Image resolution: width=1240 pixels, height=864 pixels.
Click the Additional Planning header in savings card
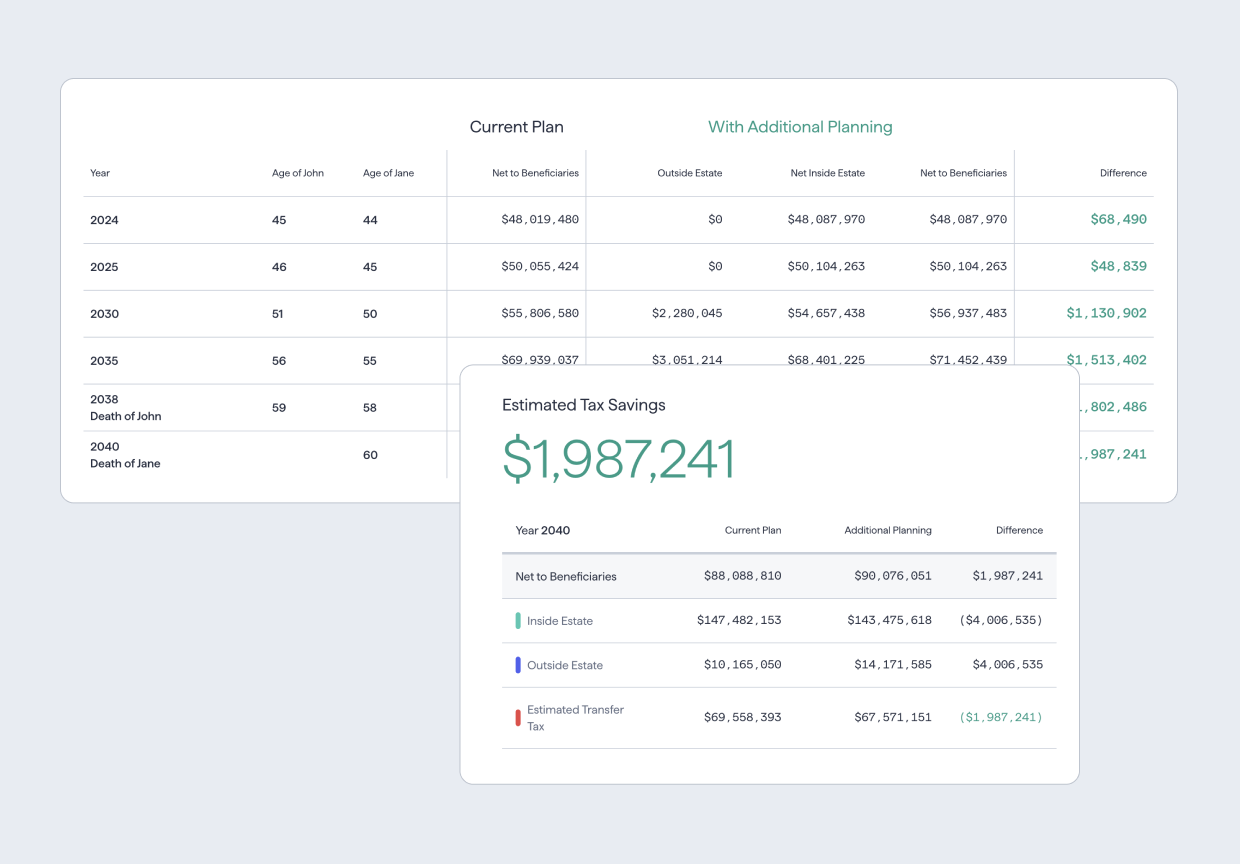(x=887, y=530)
